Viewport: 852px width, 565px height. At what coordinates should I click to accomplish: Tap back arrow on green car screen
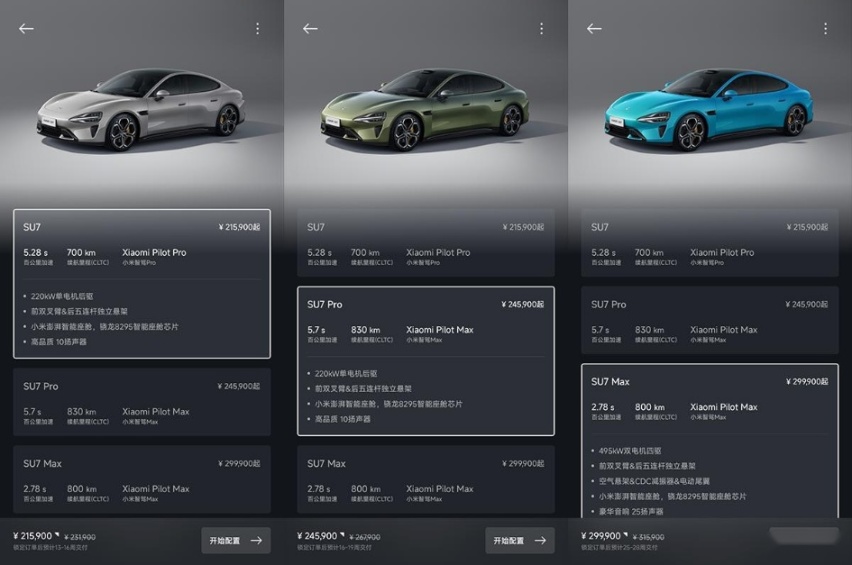coord(310,29)
